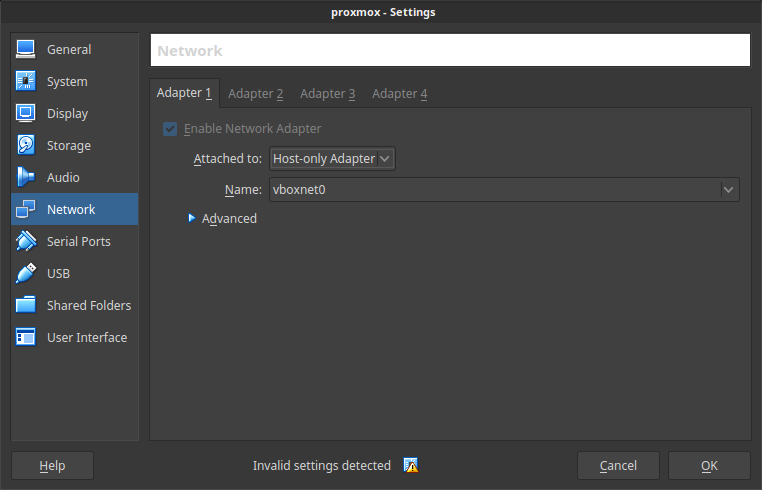
Task: Click the Advanced label text
Action: click(229, 218)
